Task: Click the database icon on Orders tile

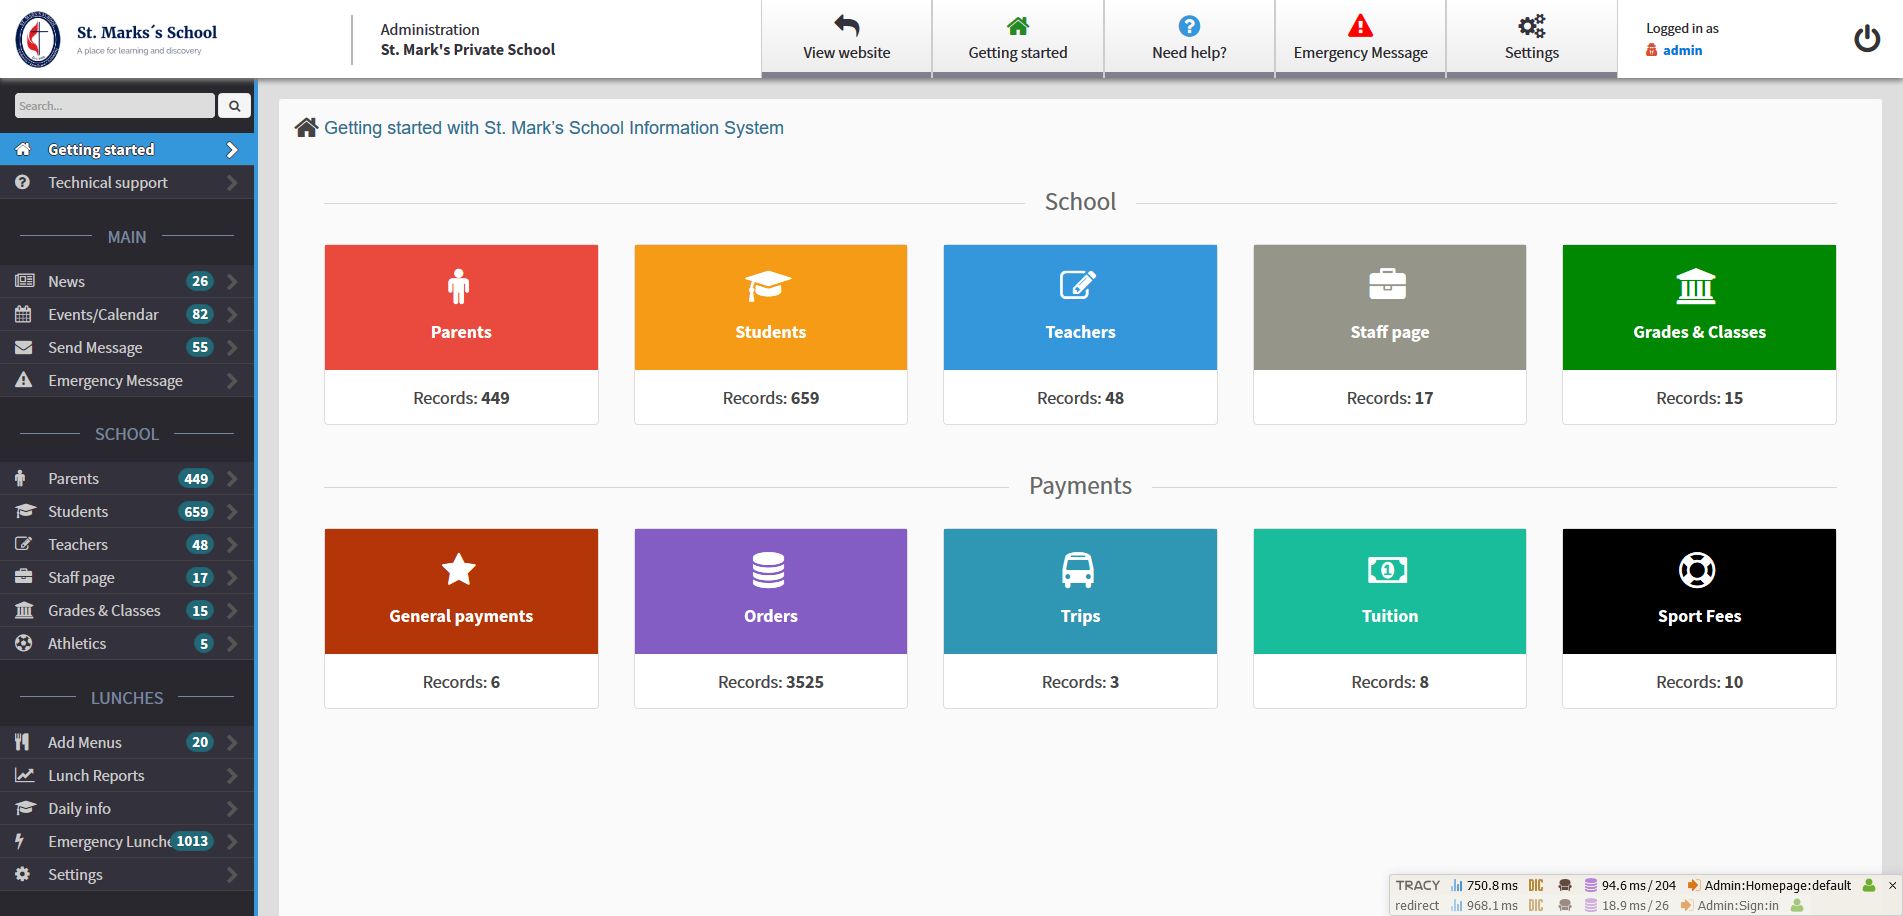Action: click(x=768, y=570)
